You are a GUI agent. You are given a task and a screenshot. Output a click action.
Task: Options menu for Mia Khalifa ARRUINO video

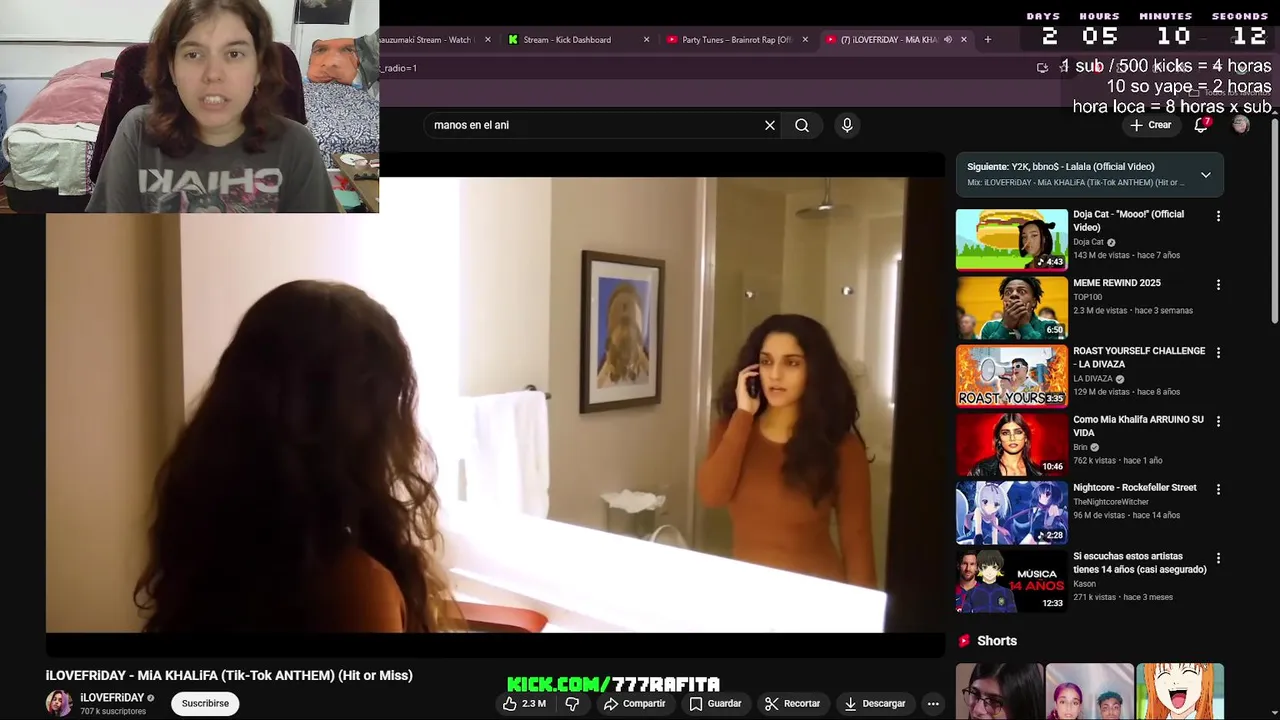point(1218,422)
